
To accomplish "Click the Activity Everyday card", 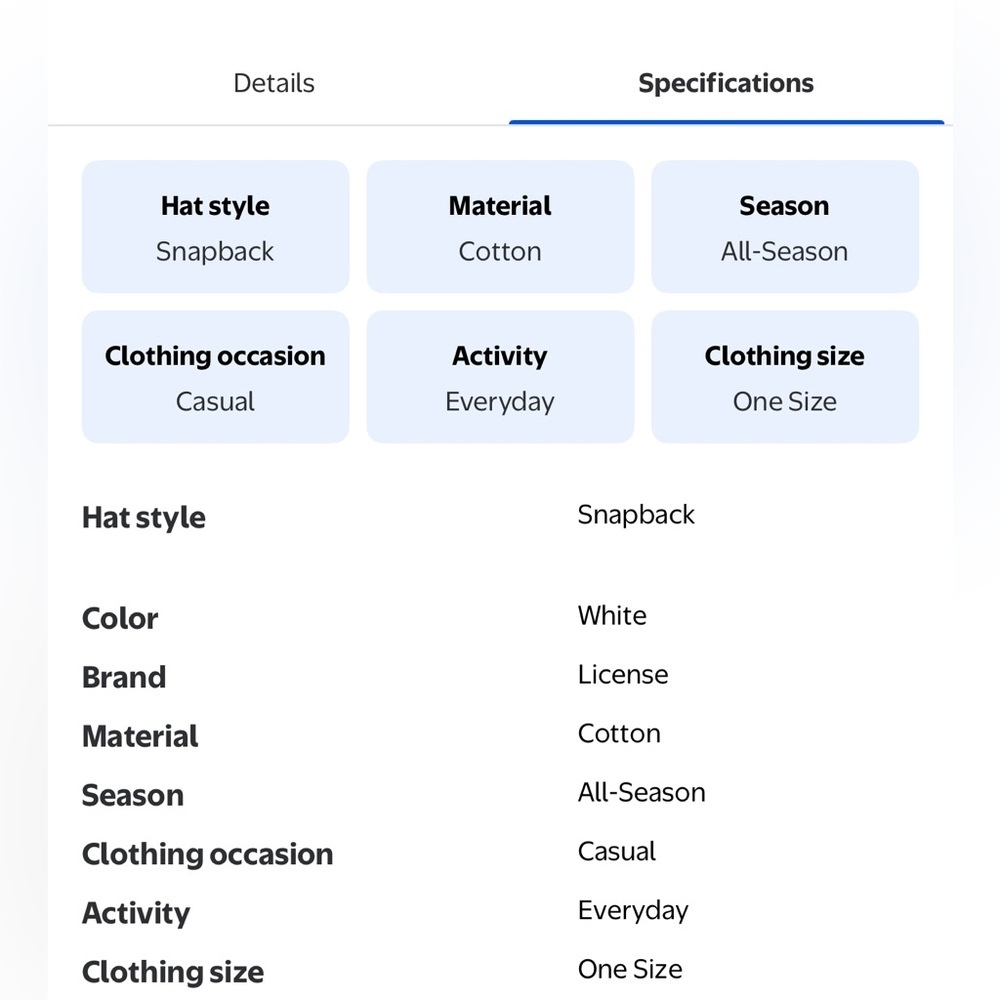I will point(500,377).
